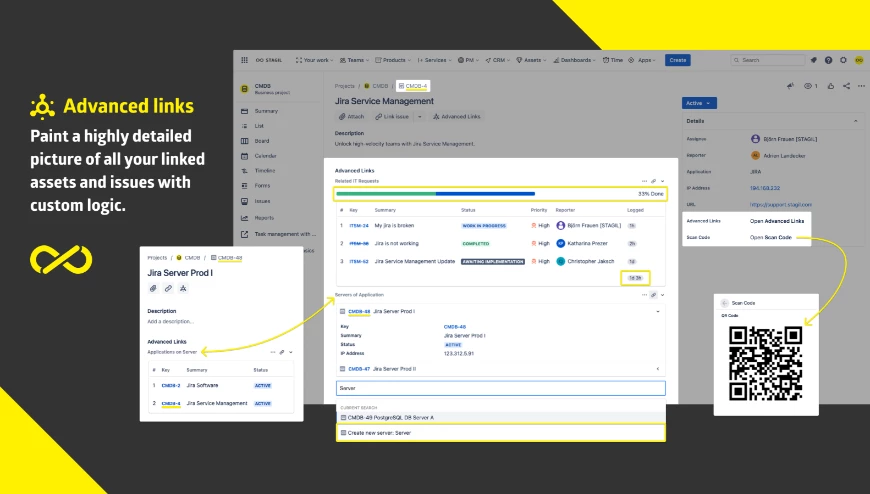Collapse the CMDB-48 Jira Server Prod I row
The image size is (870, 494).
[x=658, y=311]
